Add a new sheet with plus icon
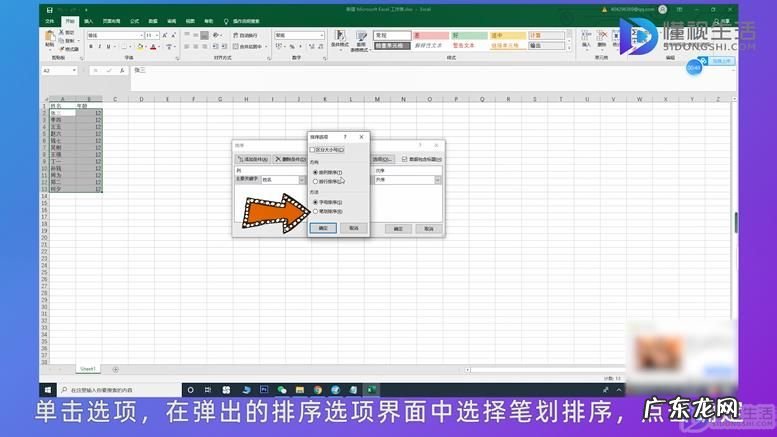 pos(115,370)
